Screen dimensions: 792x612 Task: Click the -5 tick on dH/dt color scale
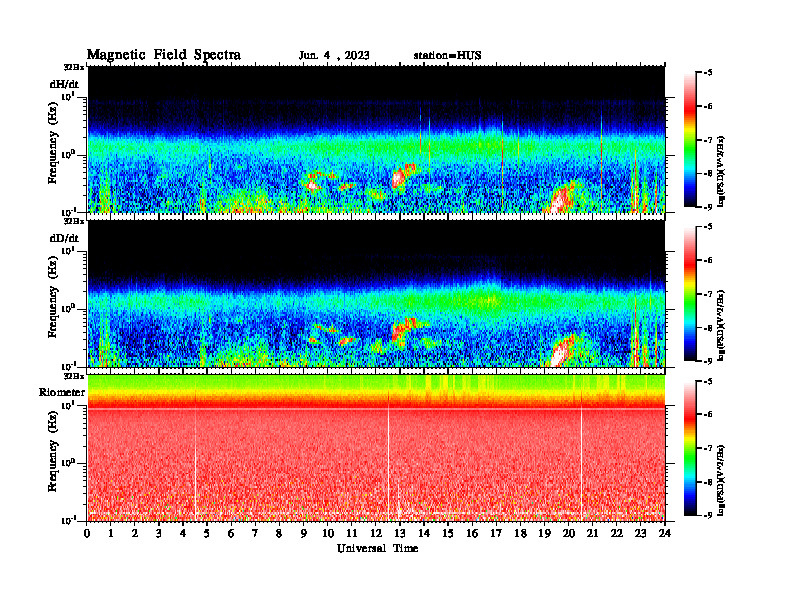pyautogui.click(x=708, y=73)
